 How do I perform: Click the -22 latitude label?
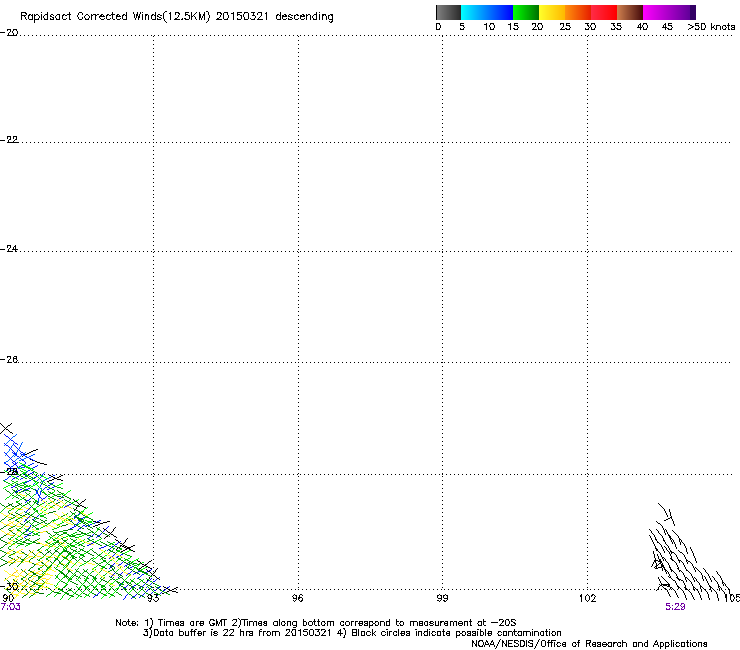(x=9, y=140)
